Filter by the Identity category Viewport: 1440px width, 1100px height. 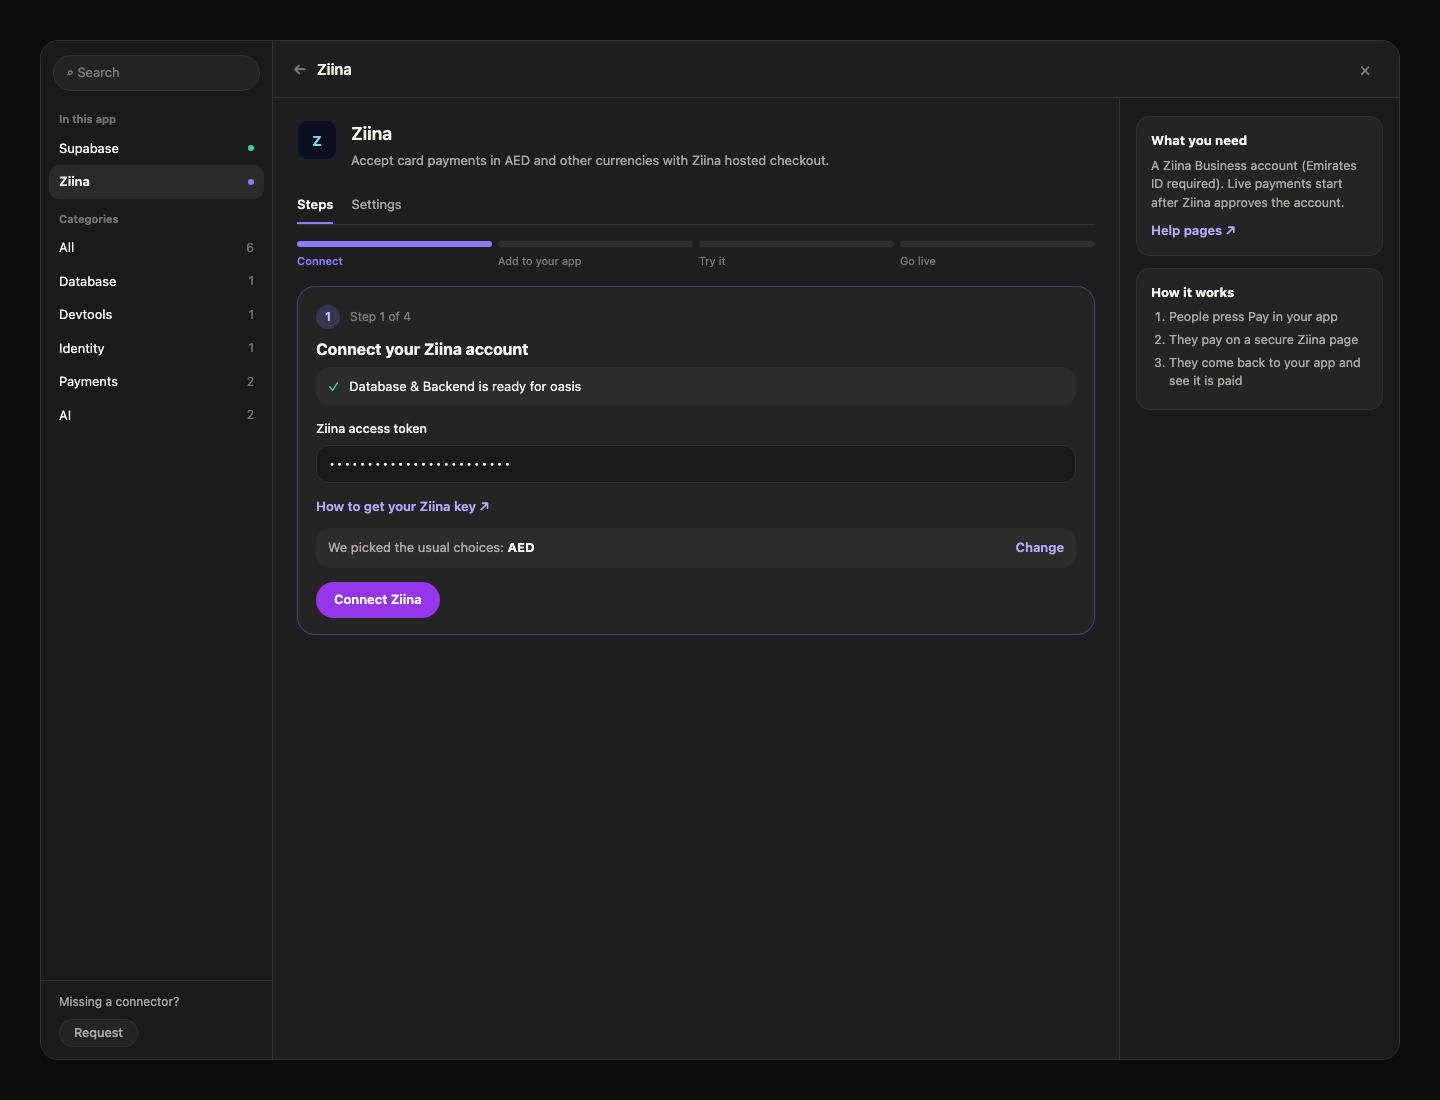click(x=156, y=349)
